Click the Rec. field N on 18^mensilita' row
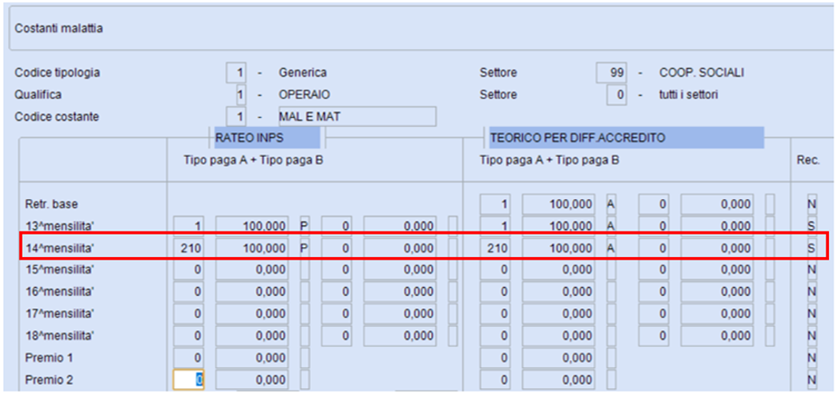This screenshot has height=400, width=840. pyautogui.click(x=812, y=336)
